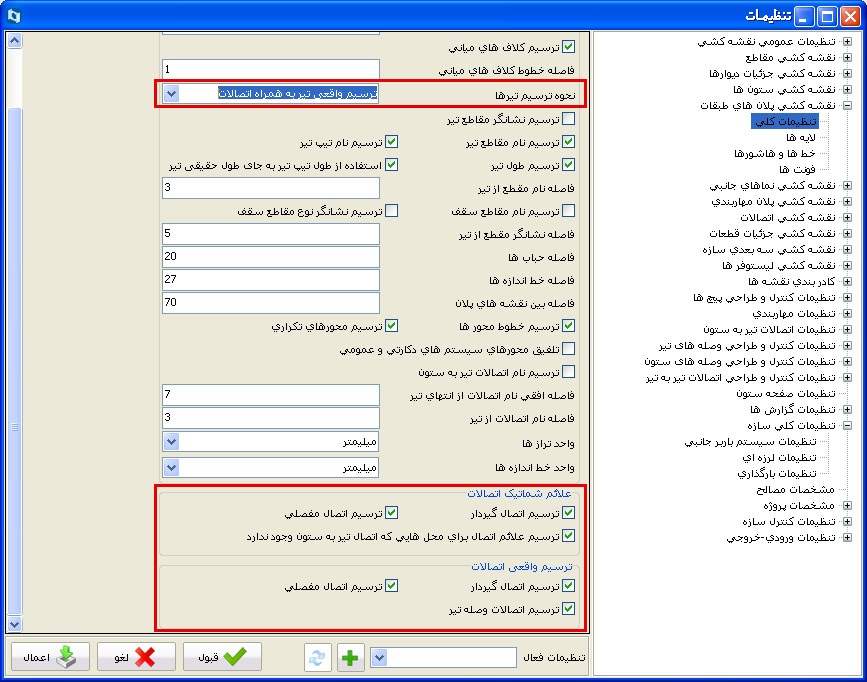Expand the نقشه کشي ستون ها tree node

pos(847,89)
